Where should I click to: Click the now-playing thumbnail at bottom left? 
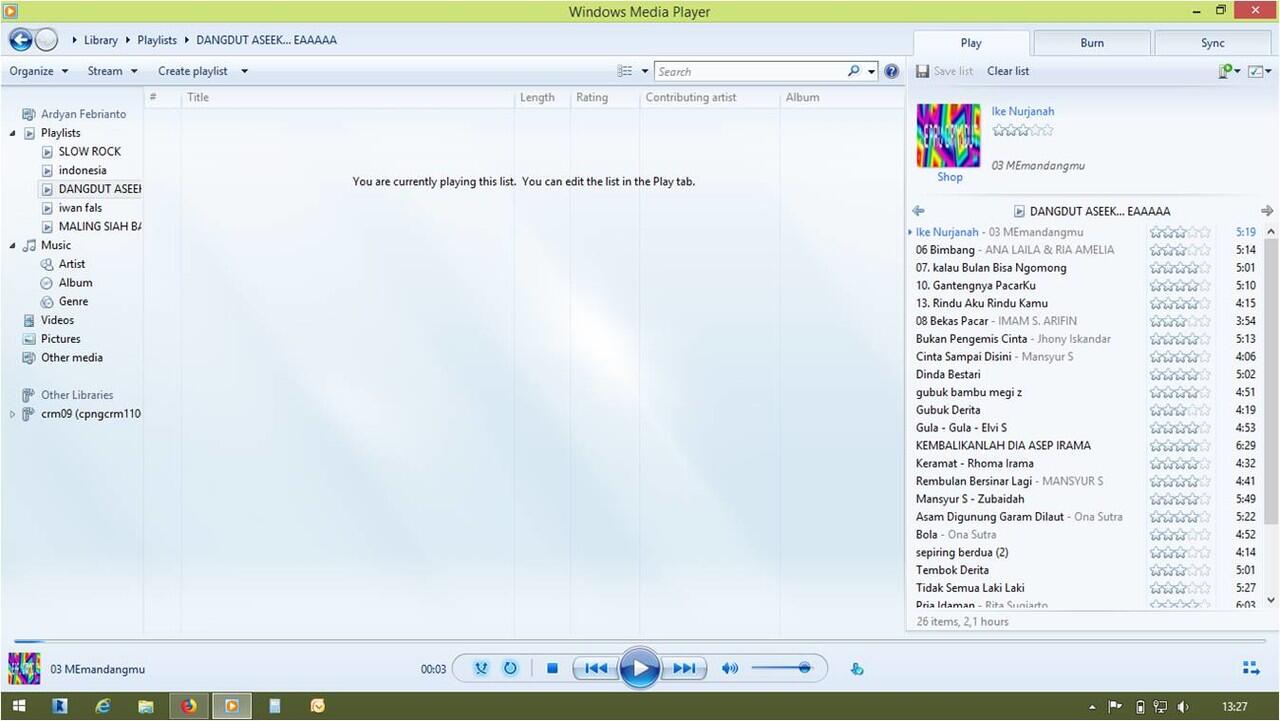(24, 668)
